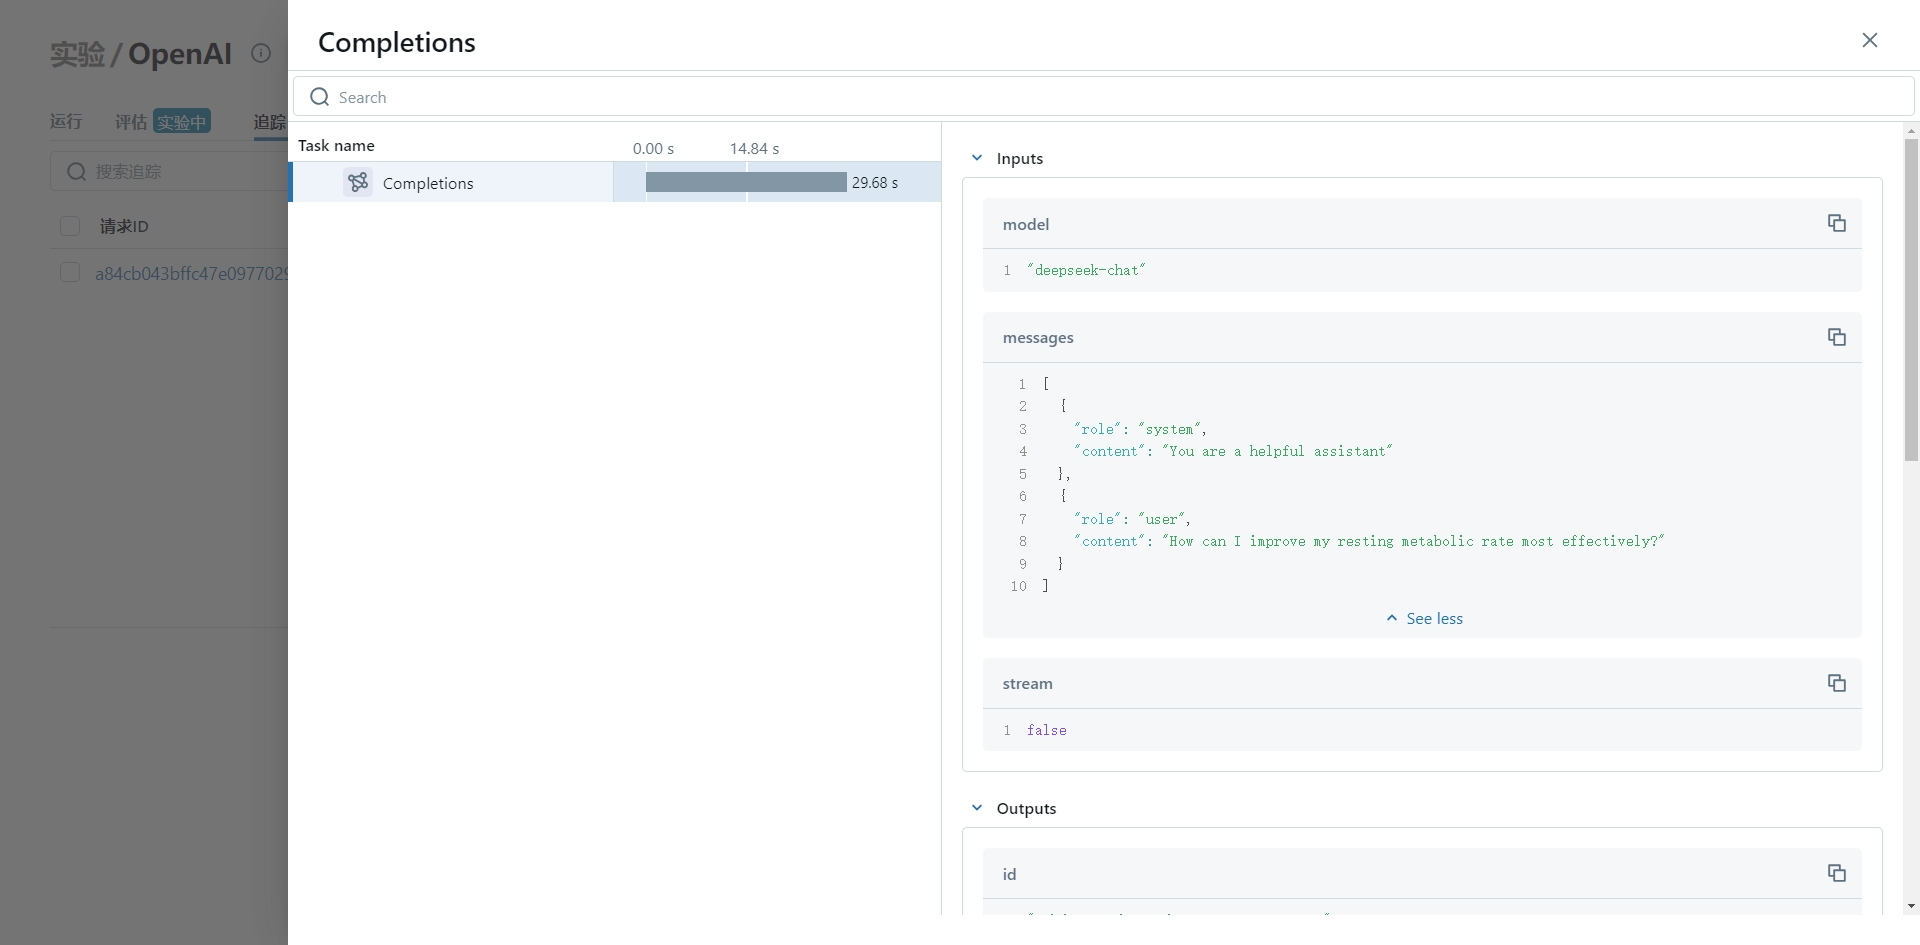Viewport: 1920px width, 945px height.
Task: Collapse the Outputs section
Action: (977, 808)
